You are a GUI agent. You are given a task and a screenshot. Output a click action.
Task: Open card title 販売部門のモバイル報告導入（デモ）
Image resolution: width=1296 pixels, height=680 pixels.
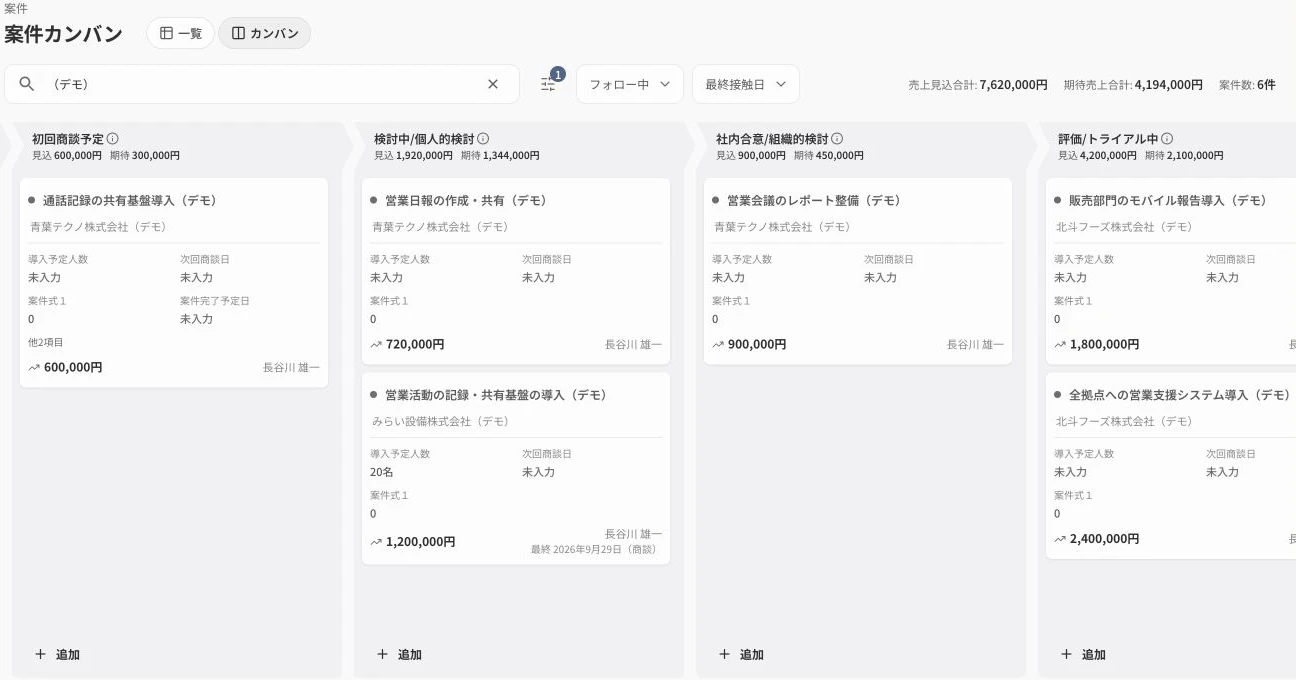(x=1168, y=200)
